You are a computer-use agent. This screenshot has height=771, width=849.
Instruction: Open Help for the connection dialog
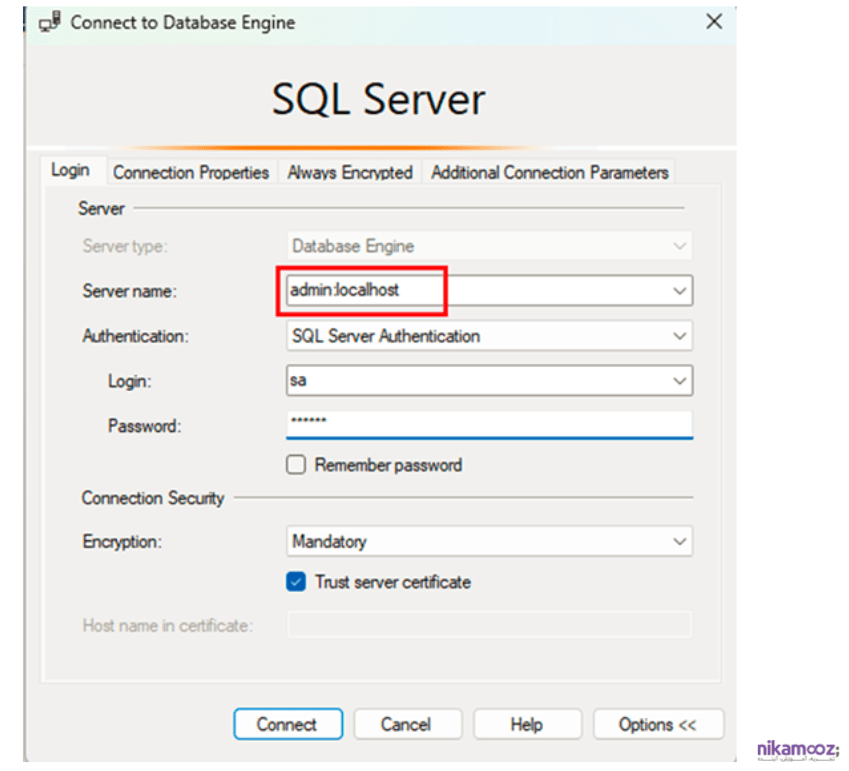point(527,725)
